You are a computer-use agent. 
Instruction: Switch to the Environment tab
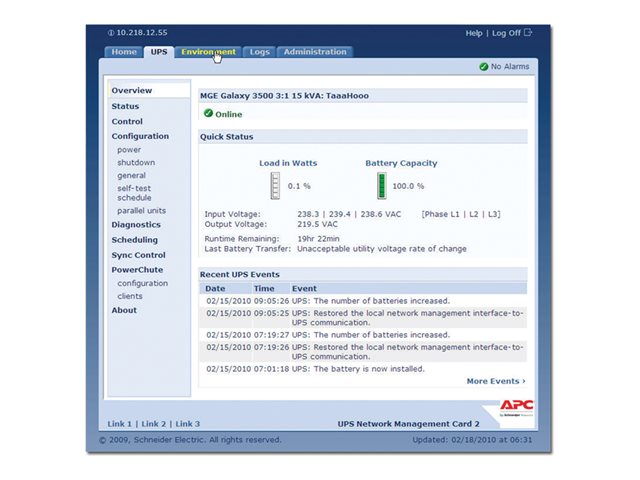coord(208,52)
